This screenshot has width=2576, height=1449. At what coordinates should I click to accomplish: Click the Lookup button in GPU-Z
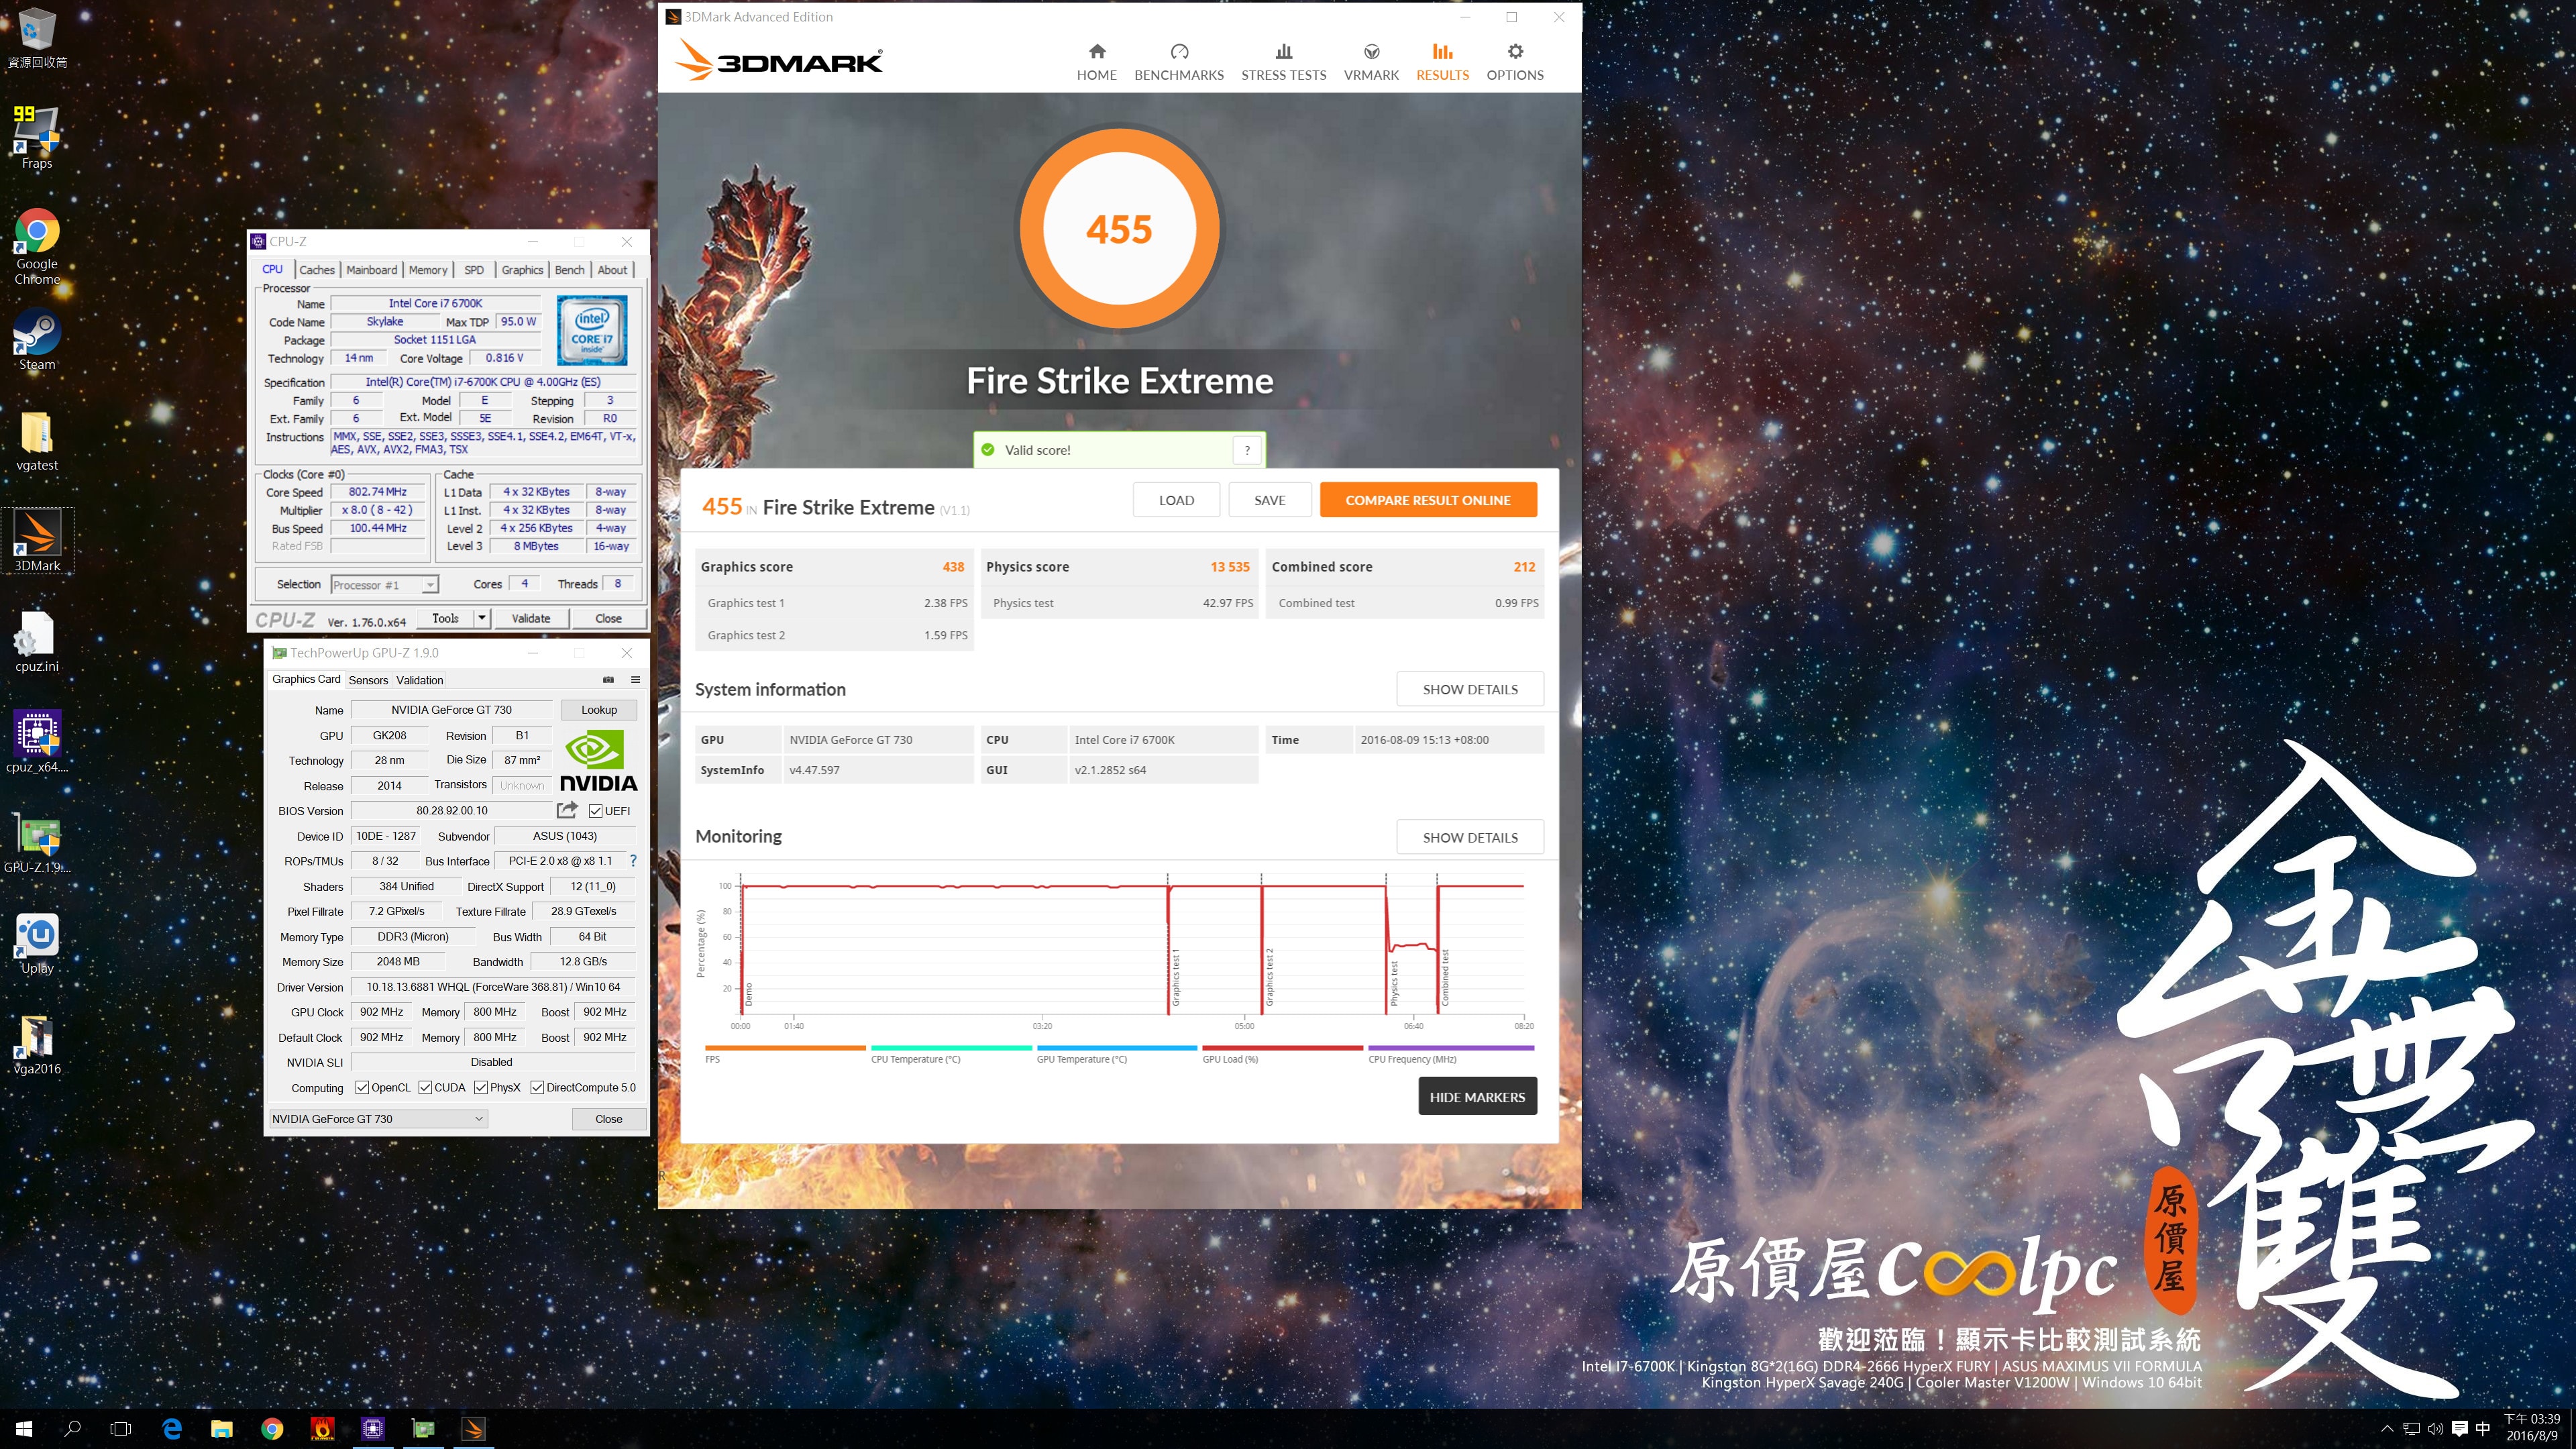598,709
